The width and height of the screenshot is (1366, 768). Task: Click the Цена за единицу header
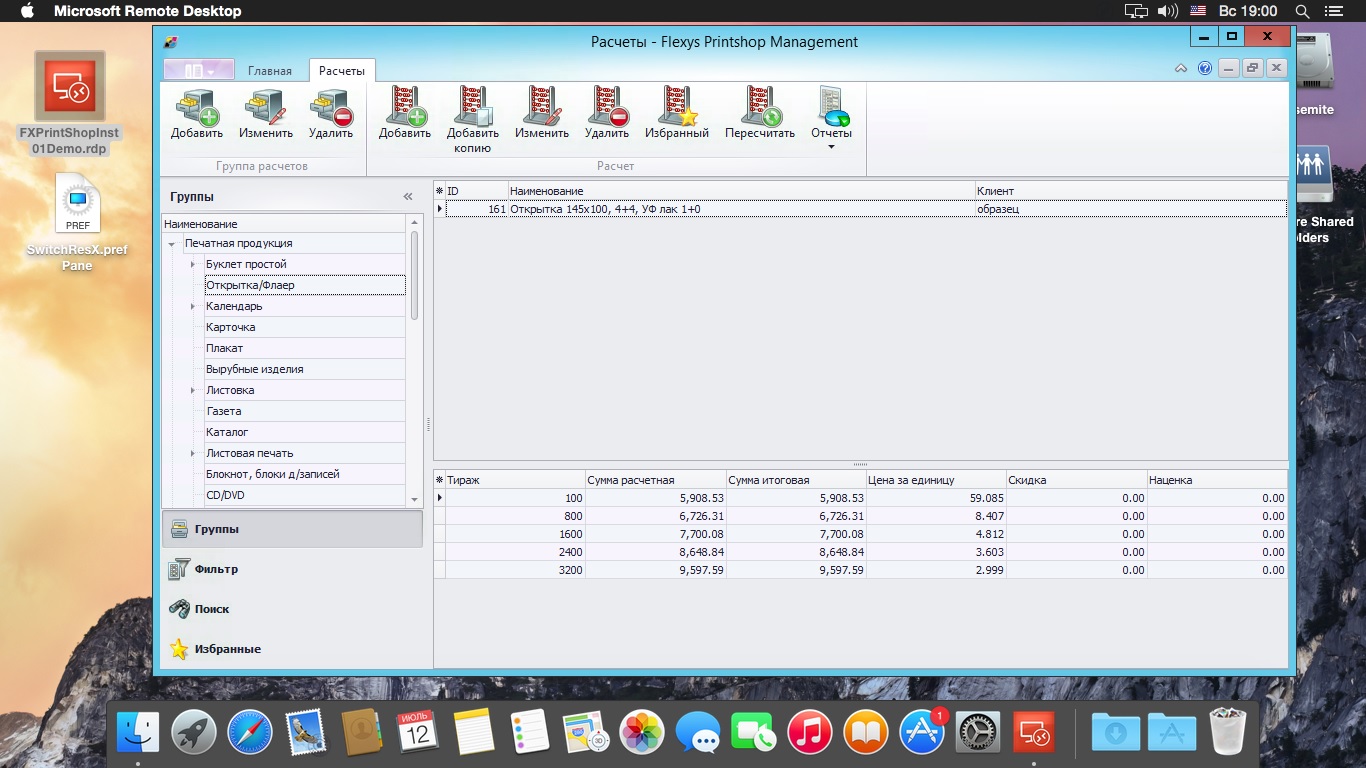(936, 480)
